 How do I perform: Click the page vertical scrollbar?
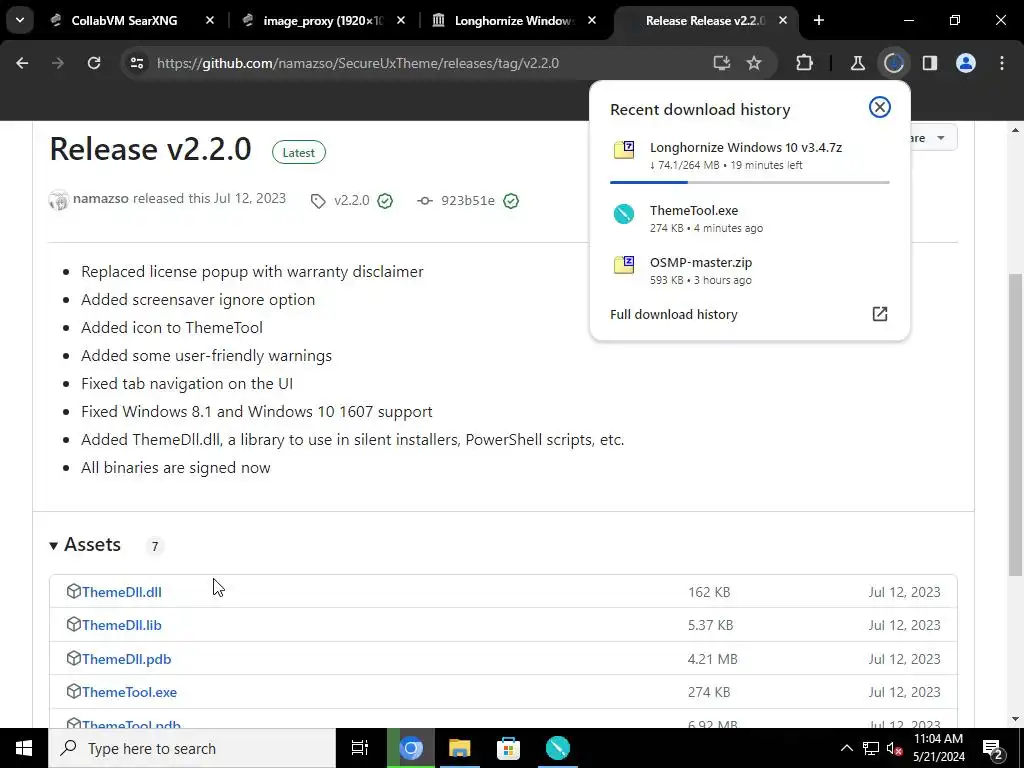click(x=1016, y=424)
